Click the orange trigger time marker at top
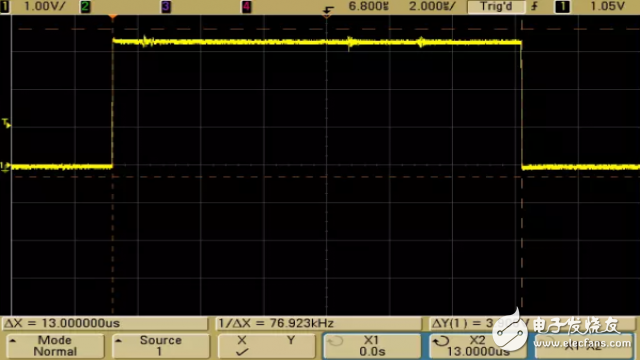640x360 pixels. click(x=113, y=17)
